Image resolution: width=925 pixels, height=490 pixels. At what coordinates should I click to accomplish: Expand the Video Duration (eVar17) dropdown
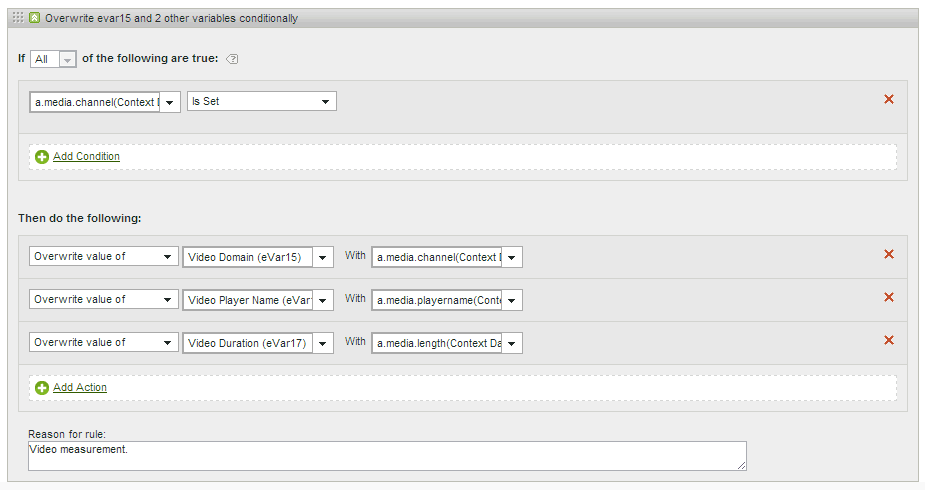[x=258, y=343]
